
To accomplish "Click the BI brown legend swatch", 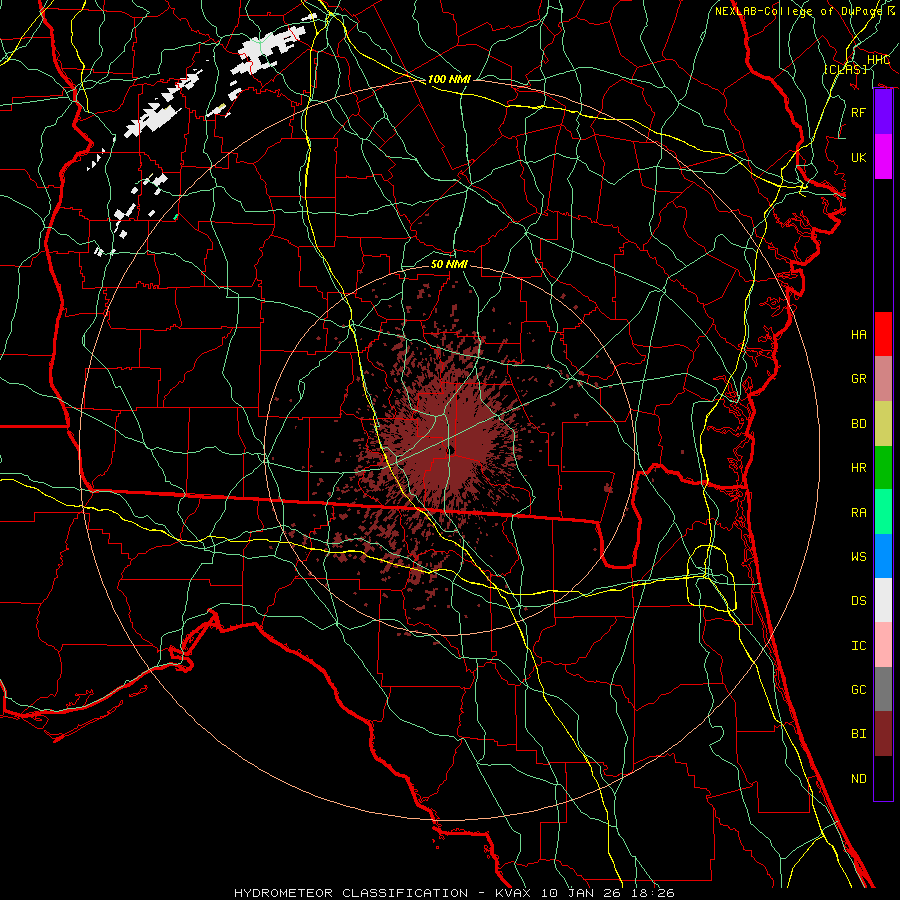I will coord(883,734).
